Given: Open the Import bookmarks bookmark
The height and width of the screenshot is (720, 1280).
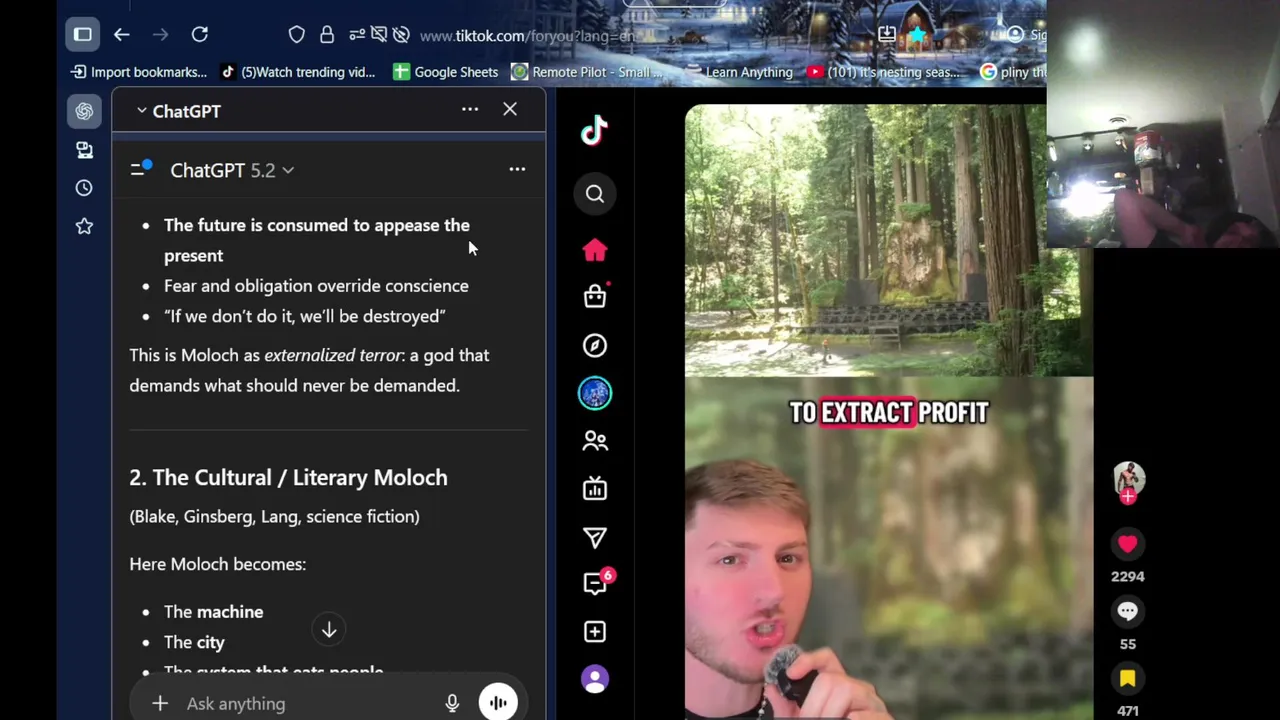Looking at the screenshot, I should point(139,72).
